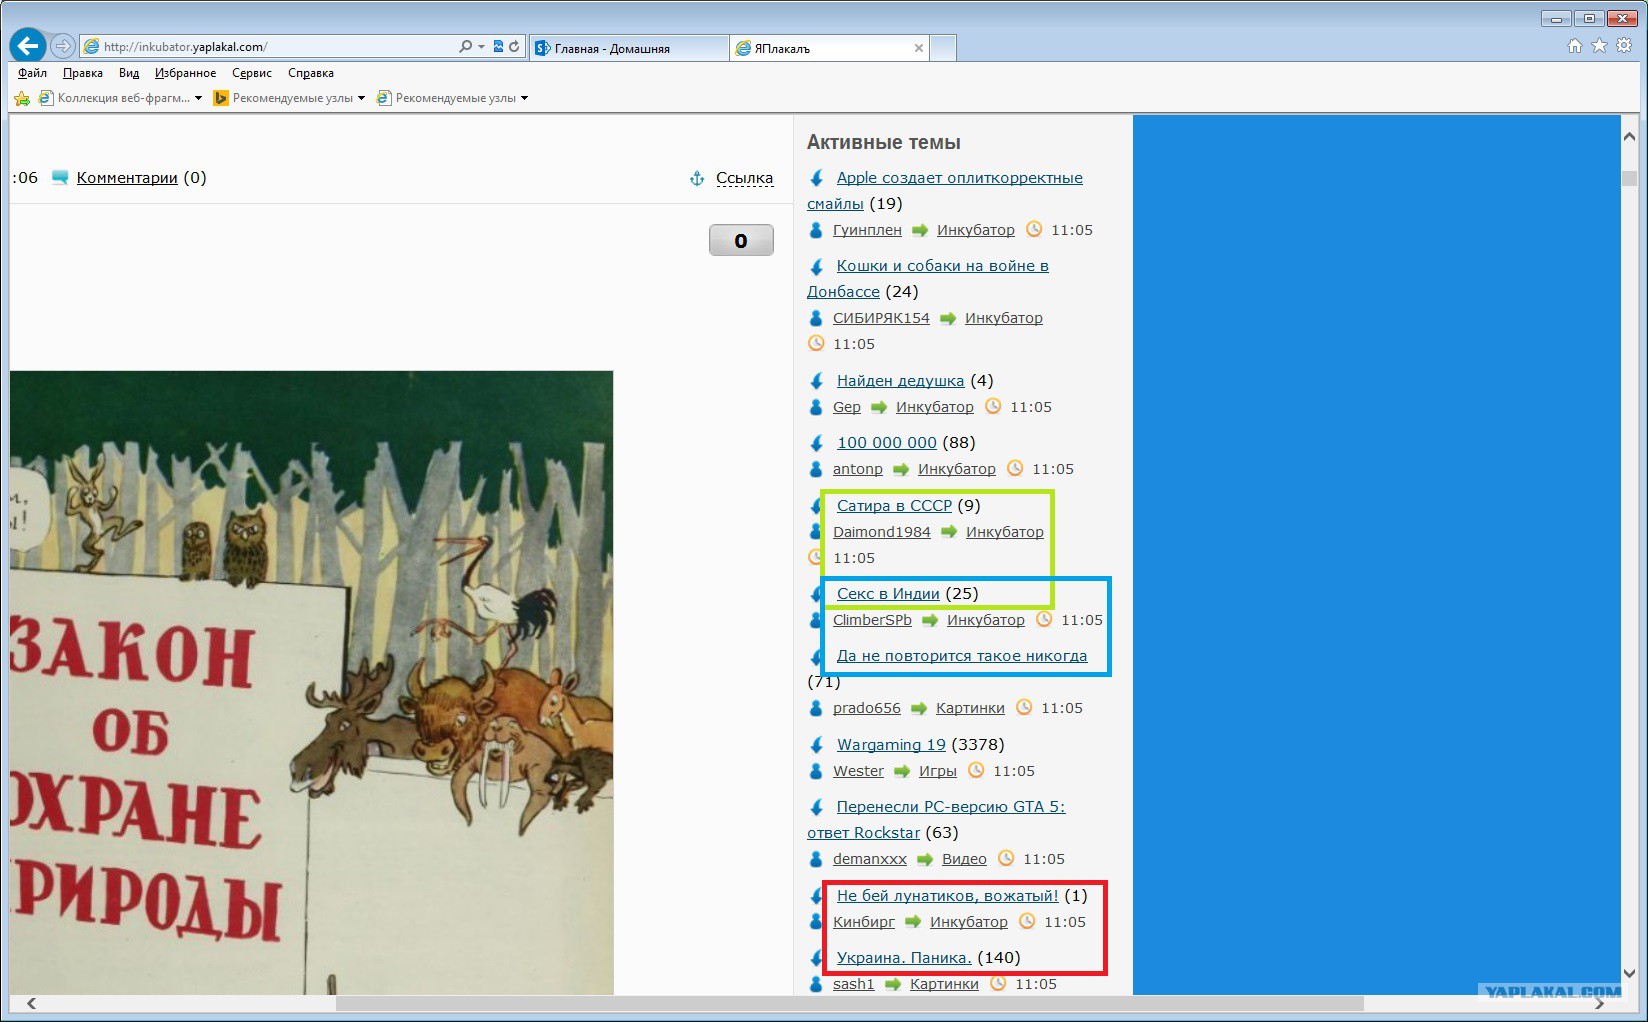Open the Игры category link

tap(938, 771)
